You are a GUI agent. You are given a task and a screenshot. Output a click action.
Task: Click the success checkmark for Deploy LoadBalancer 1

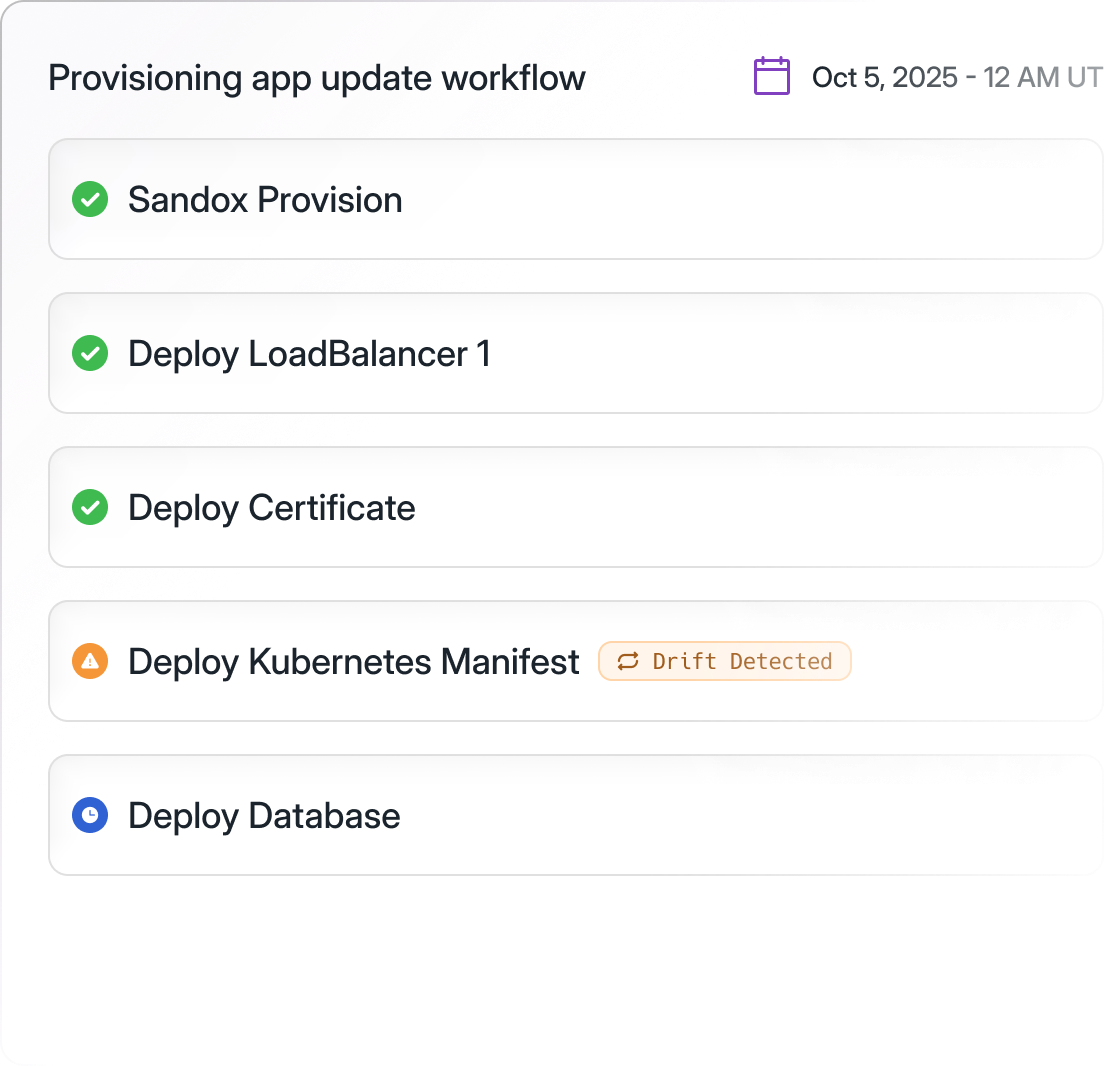[90, 354]
